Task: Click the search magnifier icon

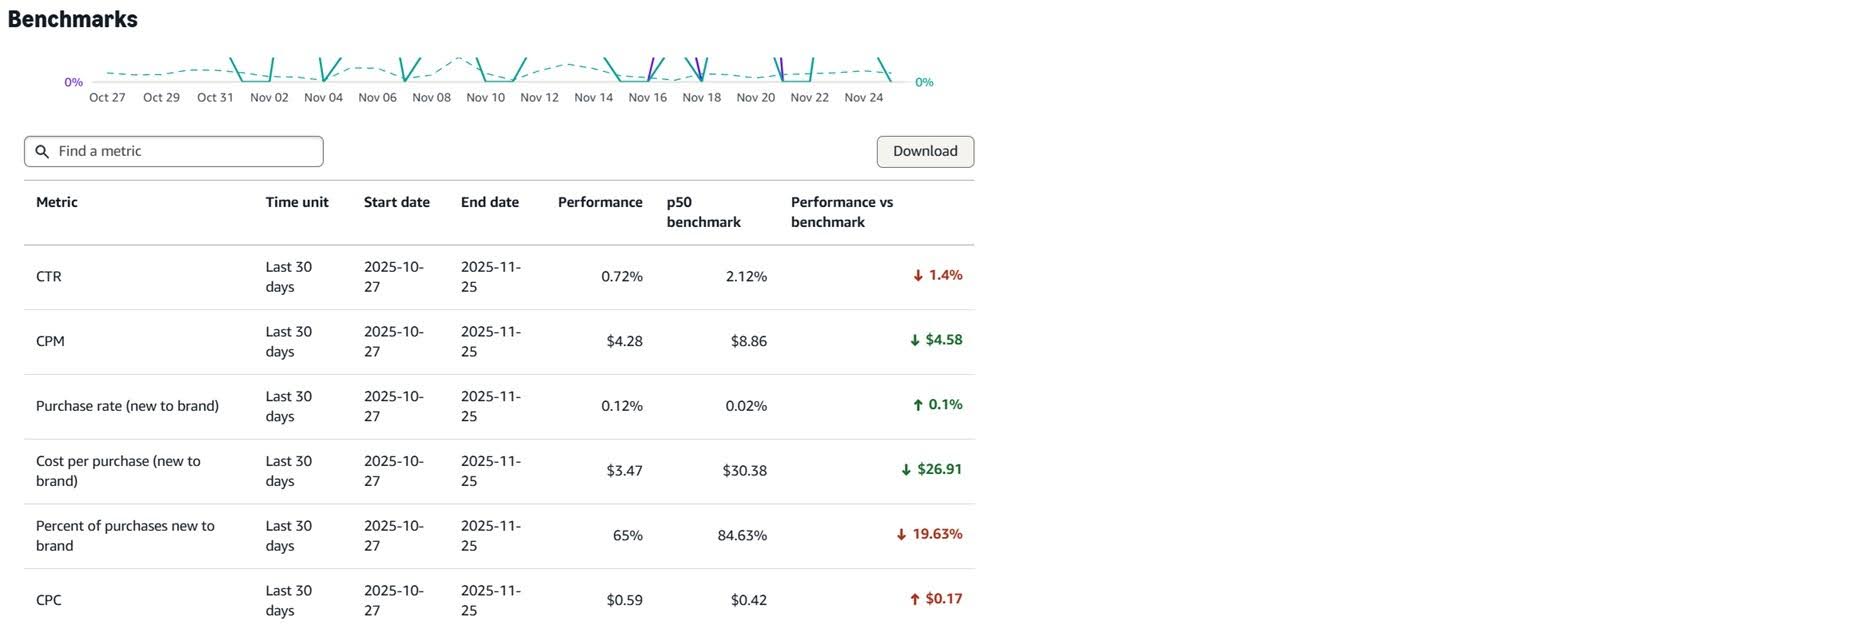Action: click(42, 151)
